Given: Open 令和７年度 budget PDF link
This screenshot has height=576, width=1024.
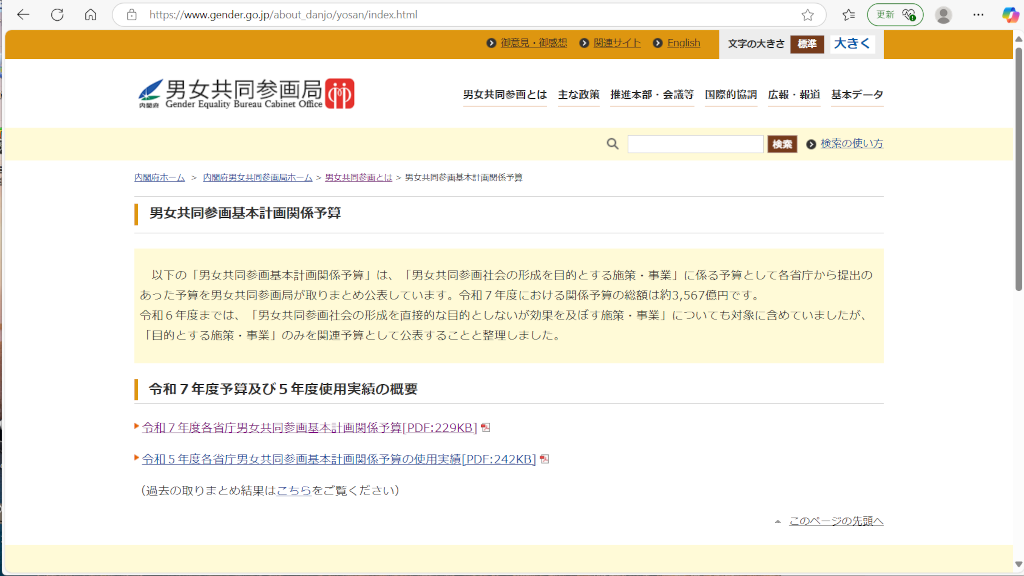Looking at the screenshot, I should (x=310, y=428).
